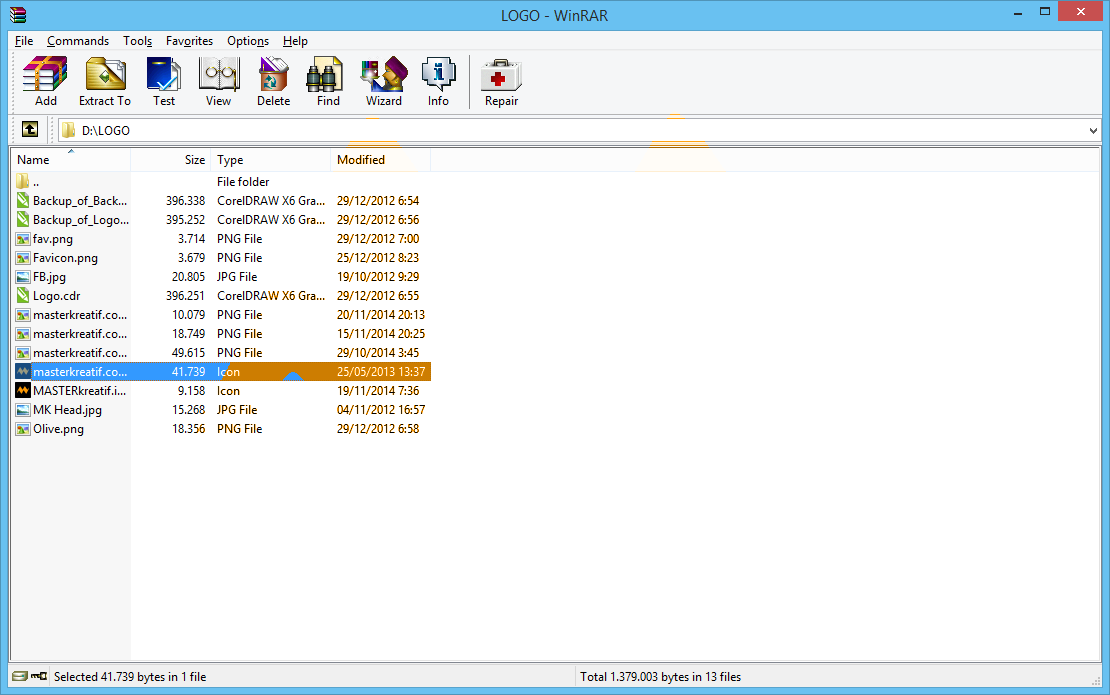Click the WinRAR title bar app icon
This screenshot has height=695, width=1110.
(18, 14)
